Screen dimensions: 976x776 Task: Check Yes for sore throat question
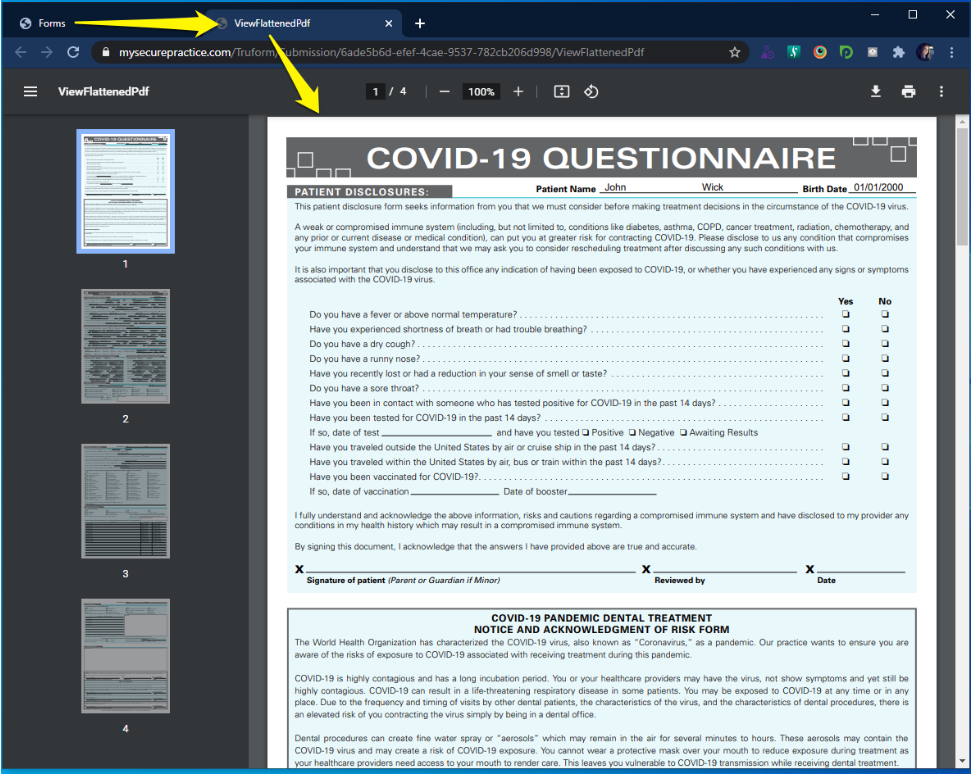[x=845, y=388]
